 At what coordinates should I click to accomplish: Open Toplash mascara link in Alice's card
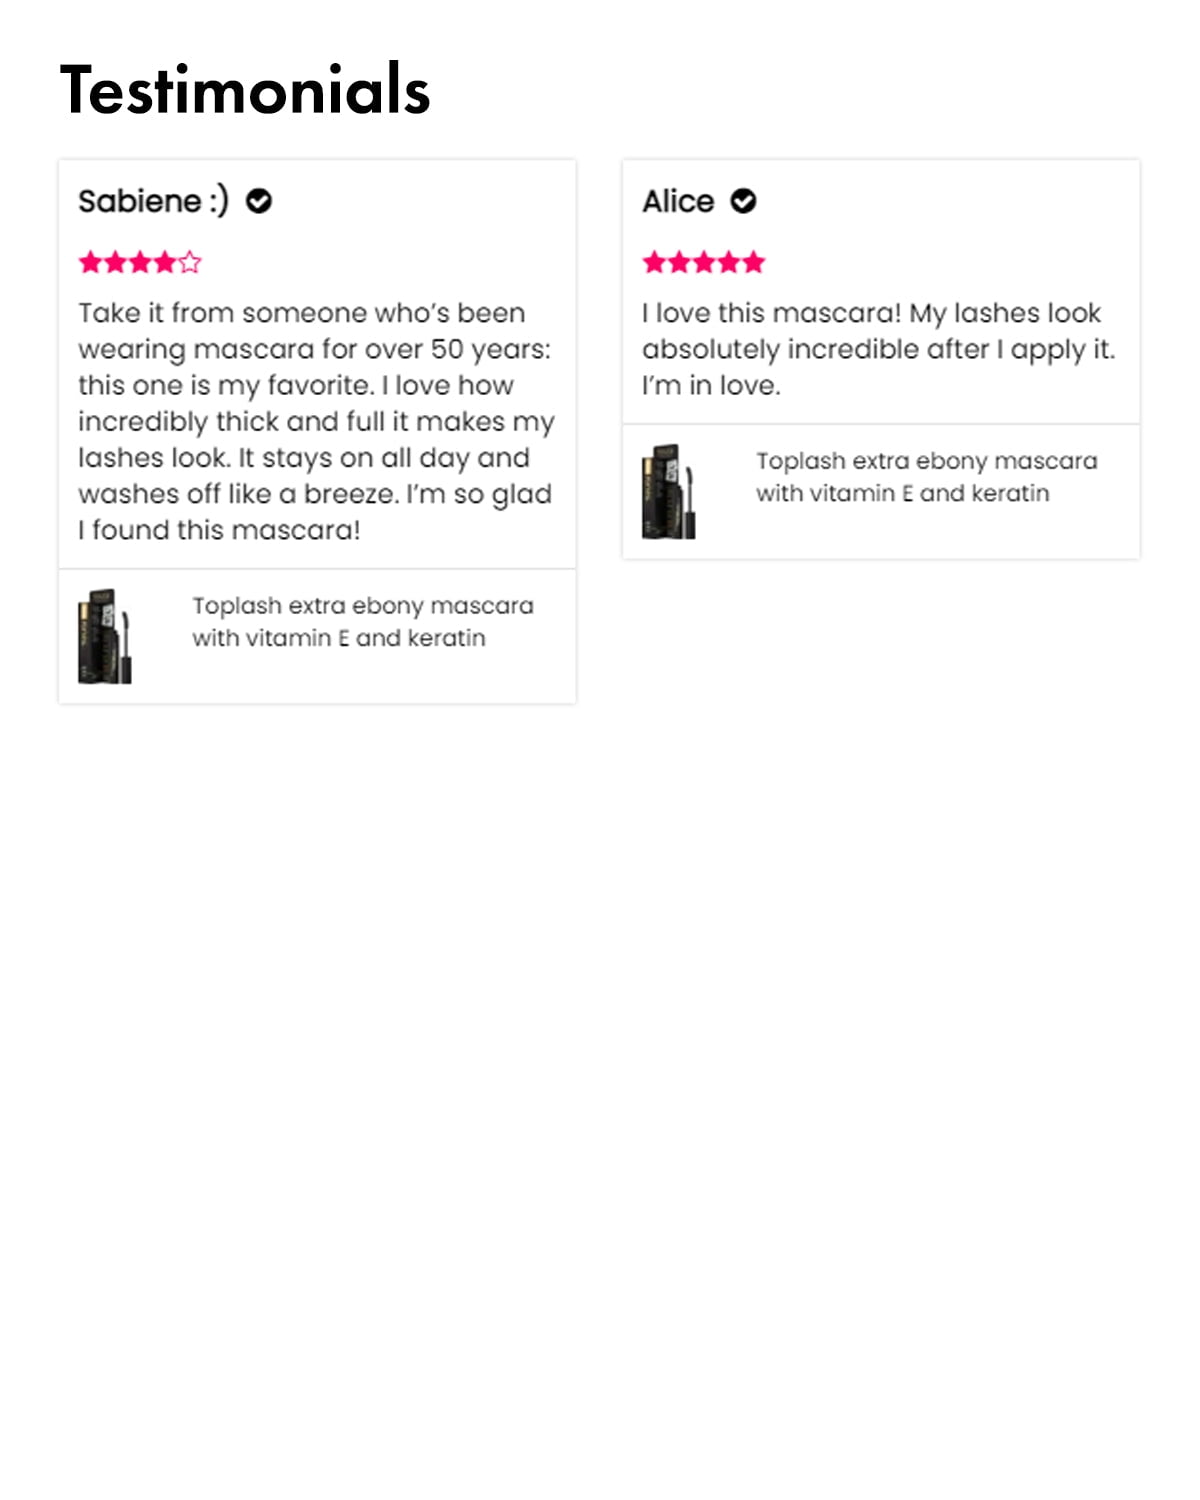coord(926,477)
